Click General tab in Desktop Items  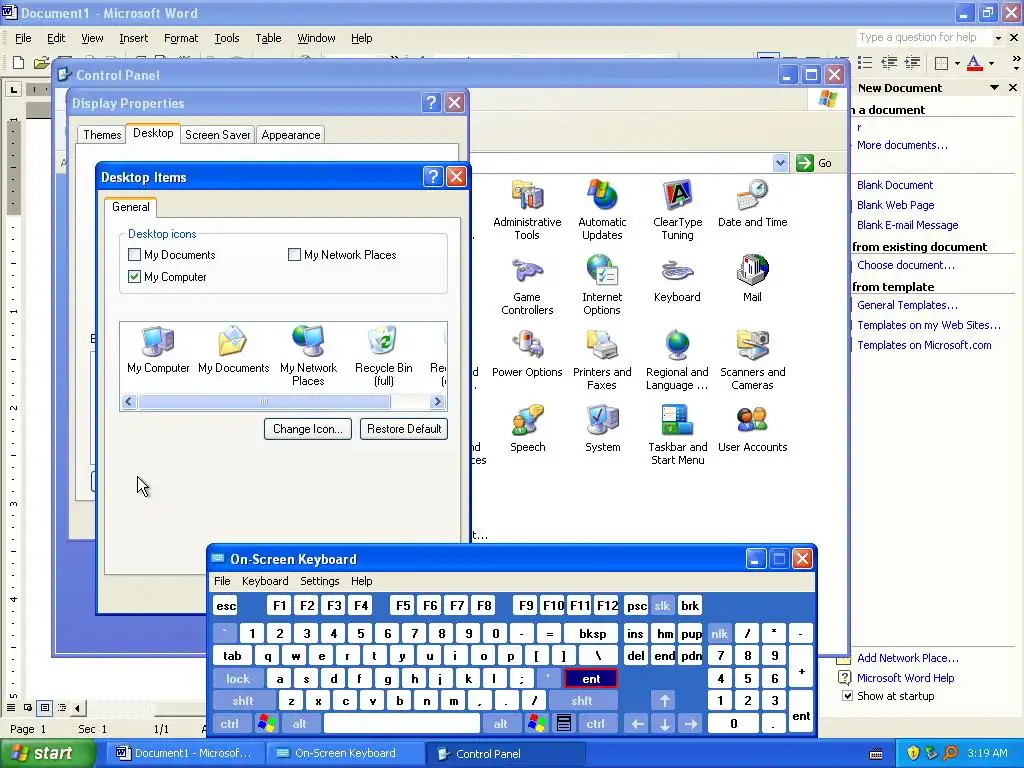131,207
